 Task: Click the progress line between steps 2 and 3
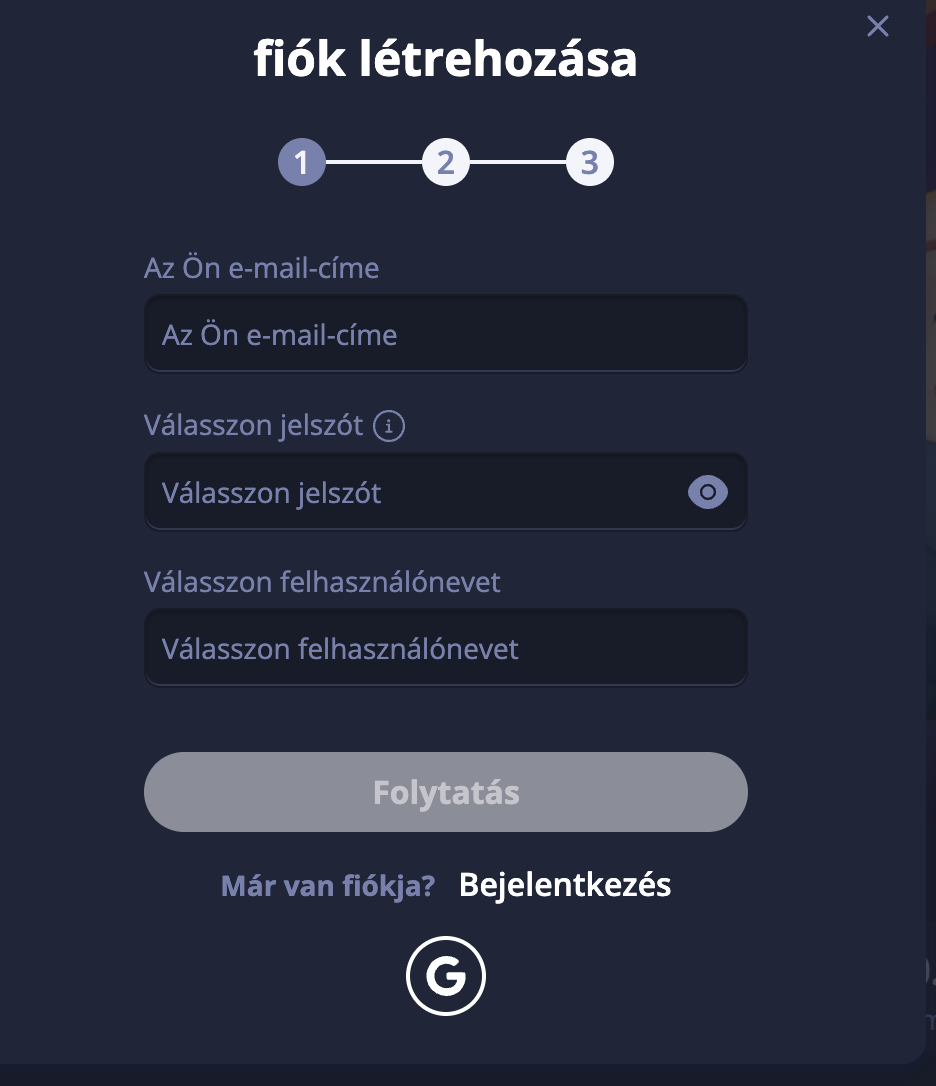coord(518,162)
